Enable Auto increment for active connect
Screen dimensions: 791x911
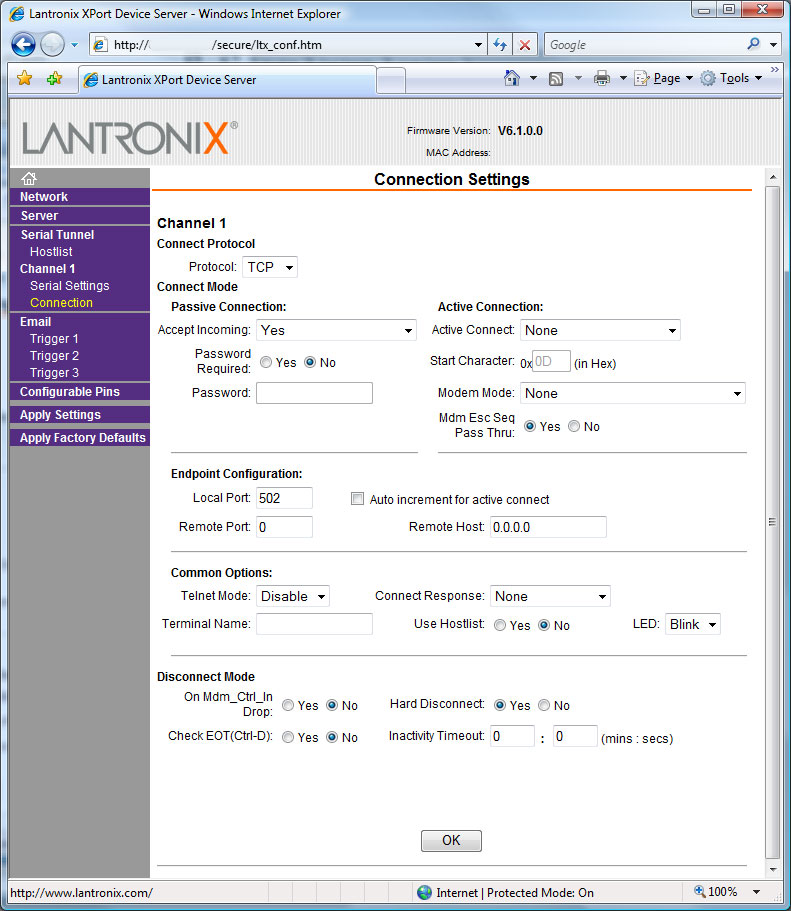coord(357,499)
